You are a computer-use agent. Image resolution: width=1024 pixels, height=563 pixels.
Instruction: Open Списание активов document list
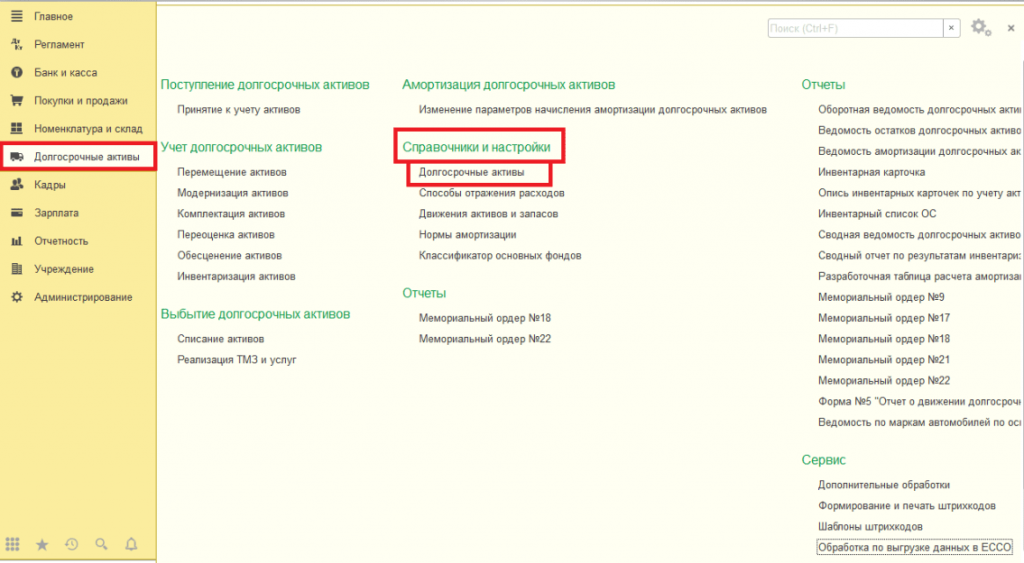click(x=220, y=339)
